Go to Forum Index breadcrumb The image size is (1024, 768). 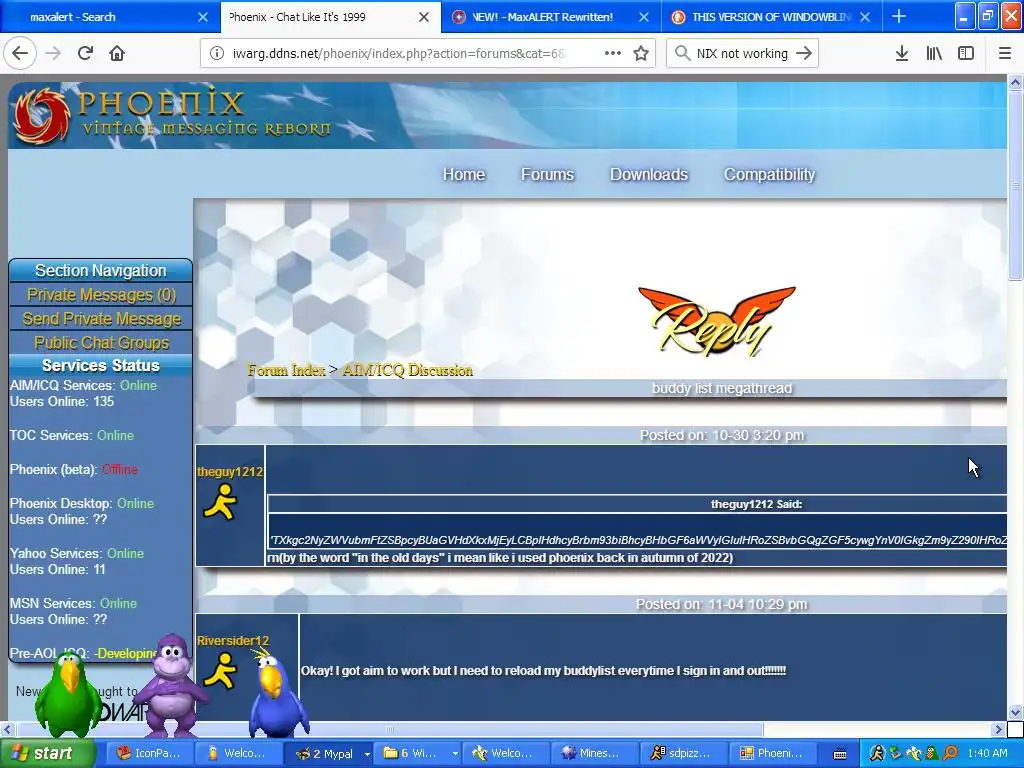(286, 370)
